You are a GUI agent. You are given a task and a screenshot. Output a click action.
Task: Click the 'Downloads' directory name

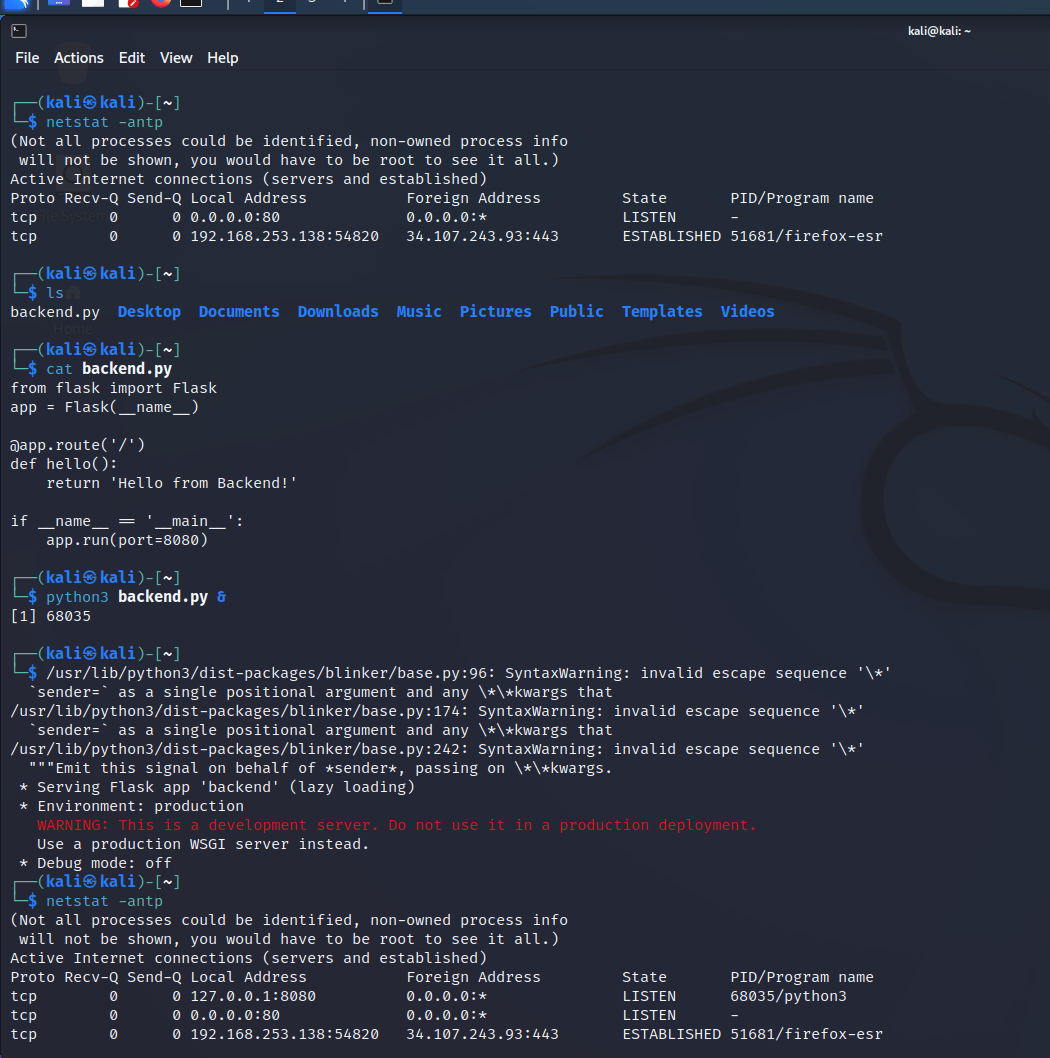pos(338,312)
